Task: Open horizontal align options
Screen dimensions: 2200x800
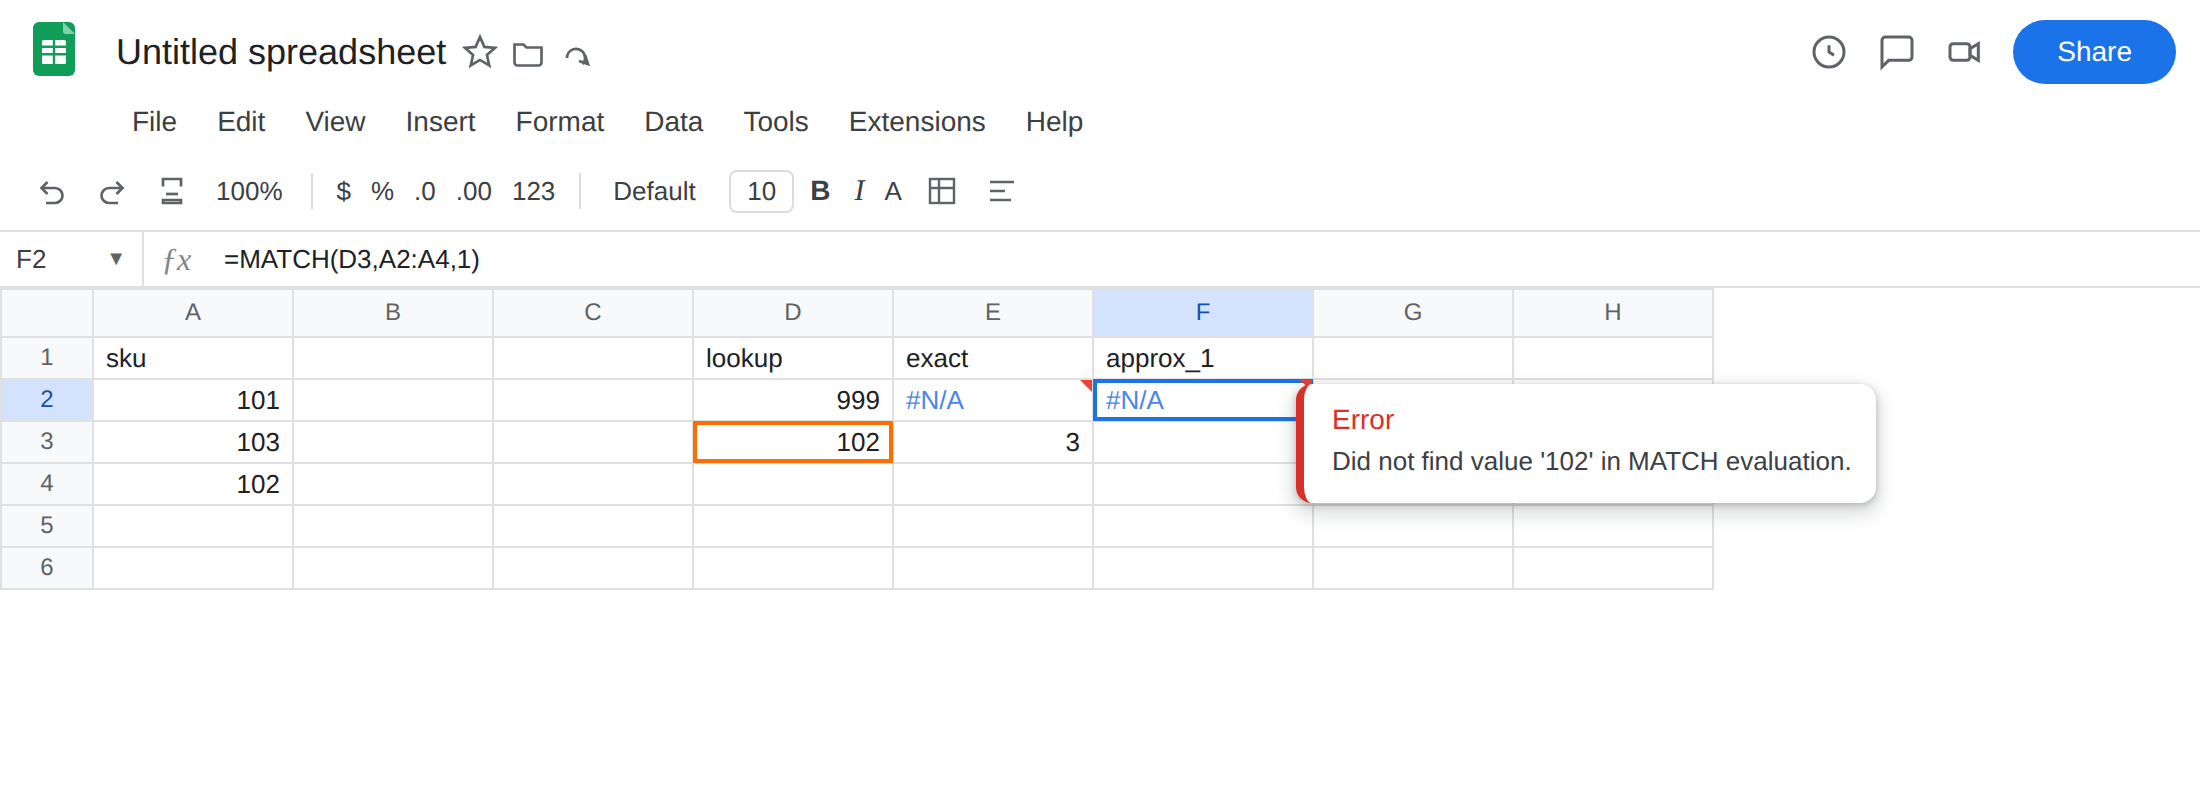Action: pos(1001,191)
